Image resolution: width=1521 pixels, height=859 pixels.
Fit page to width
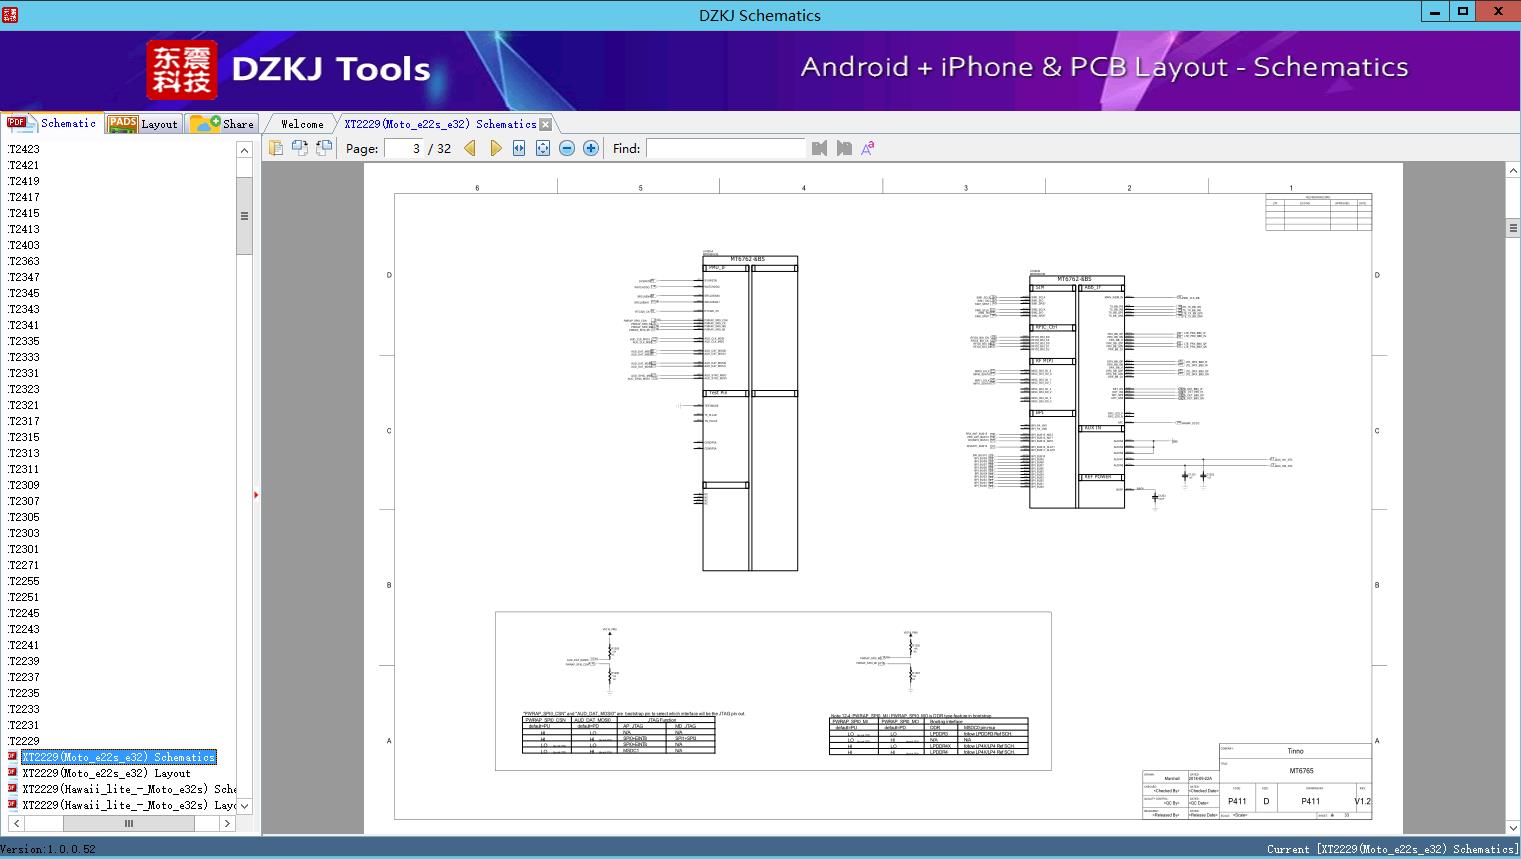point(519,148)
